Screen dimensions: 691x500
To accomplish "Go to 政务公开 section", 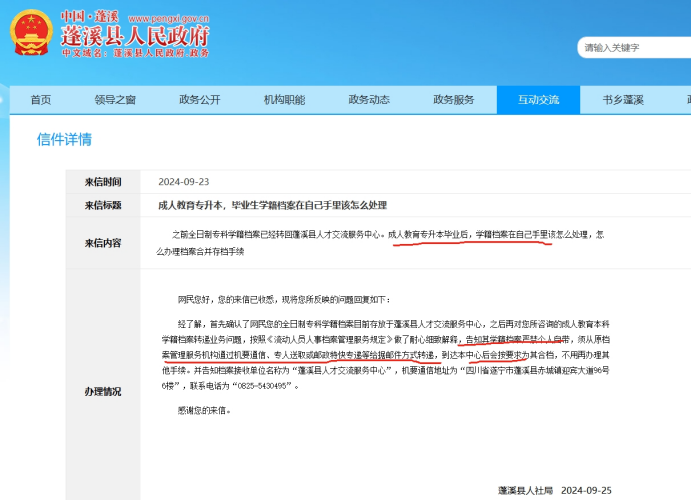I will (200, 100).
